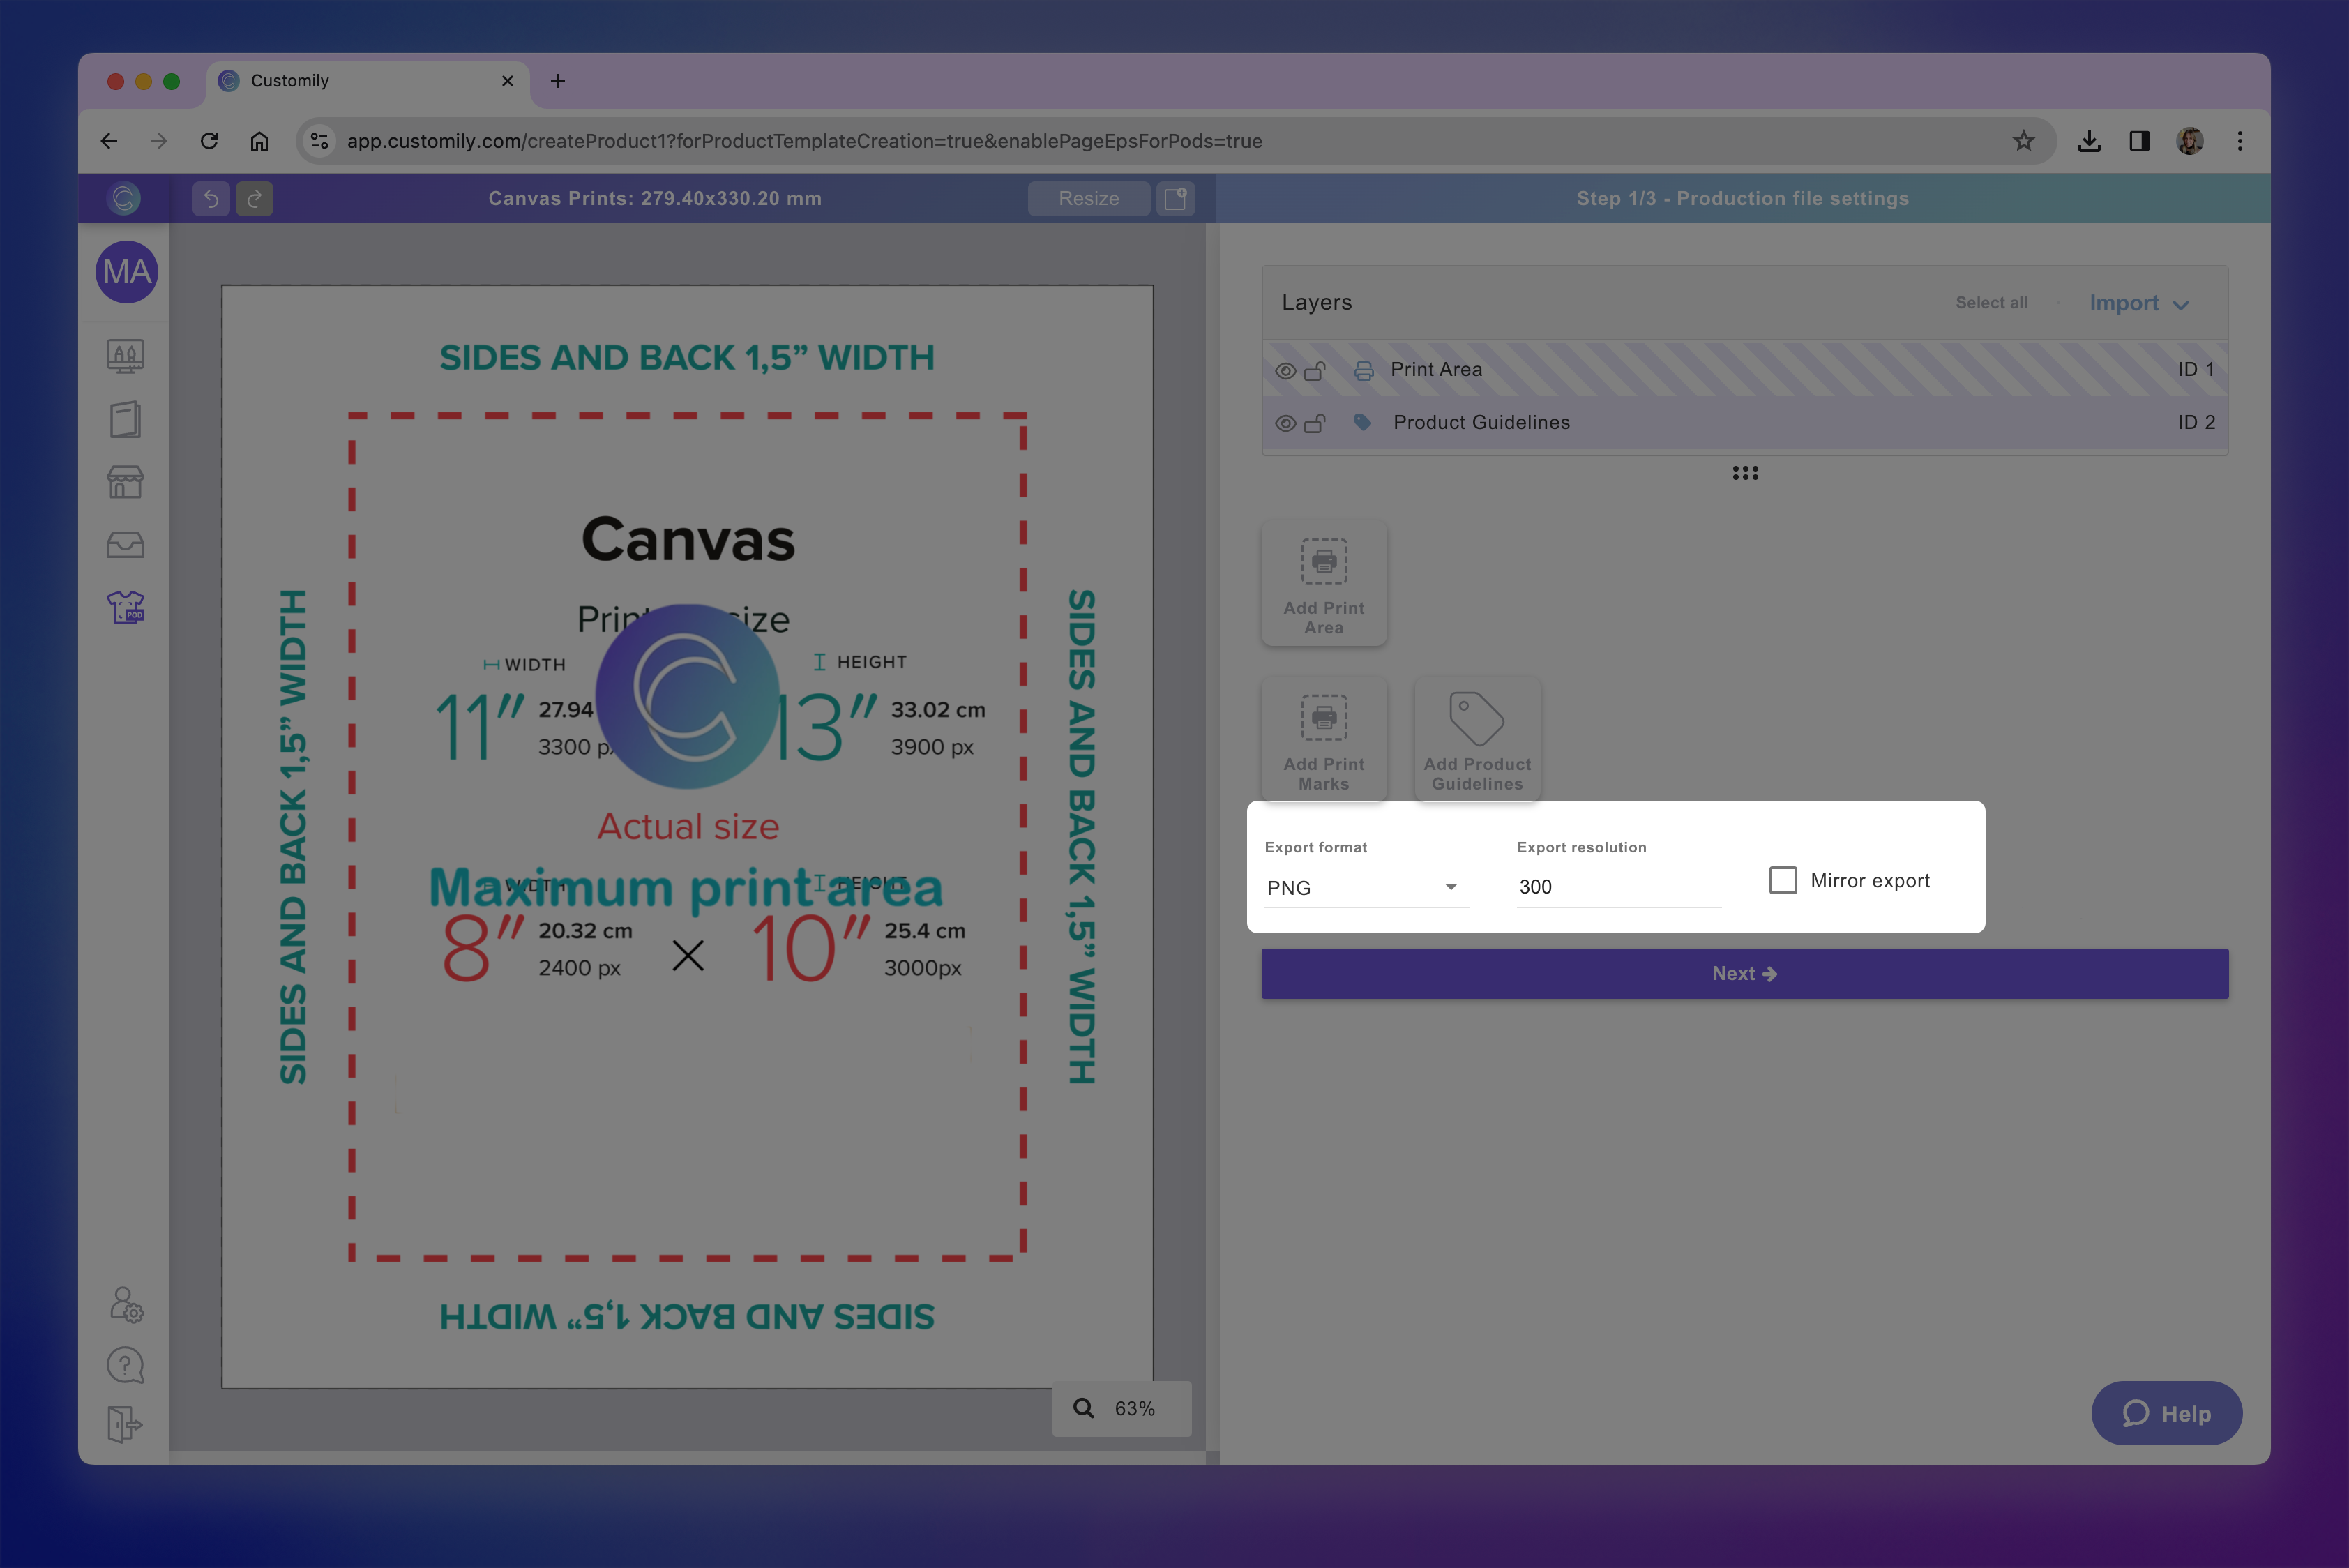Click the Add Print Area tile
Image resolution: width=2349 pixels, height=1568 pixels.
[1324, 584]
